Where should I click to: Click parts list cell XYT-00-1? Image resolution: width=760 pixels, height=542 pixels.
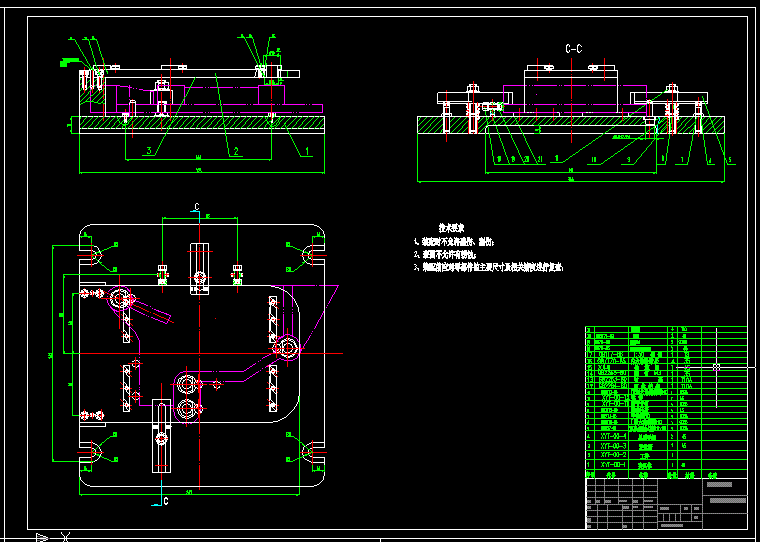pyautogui.click(x=614, y=465)
